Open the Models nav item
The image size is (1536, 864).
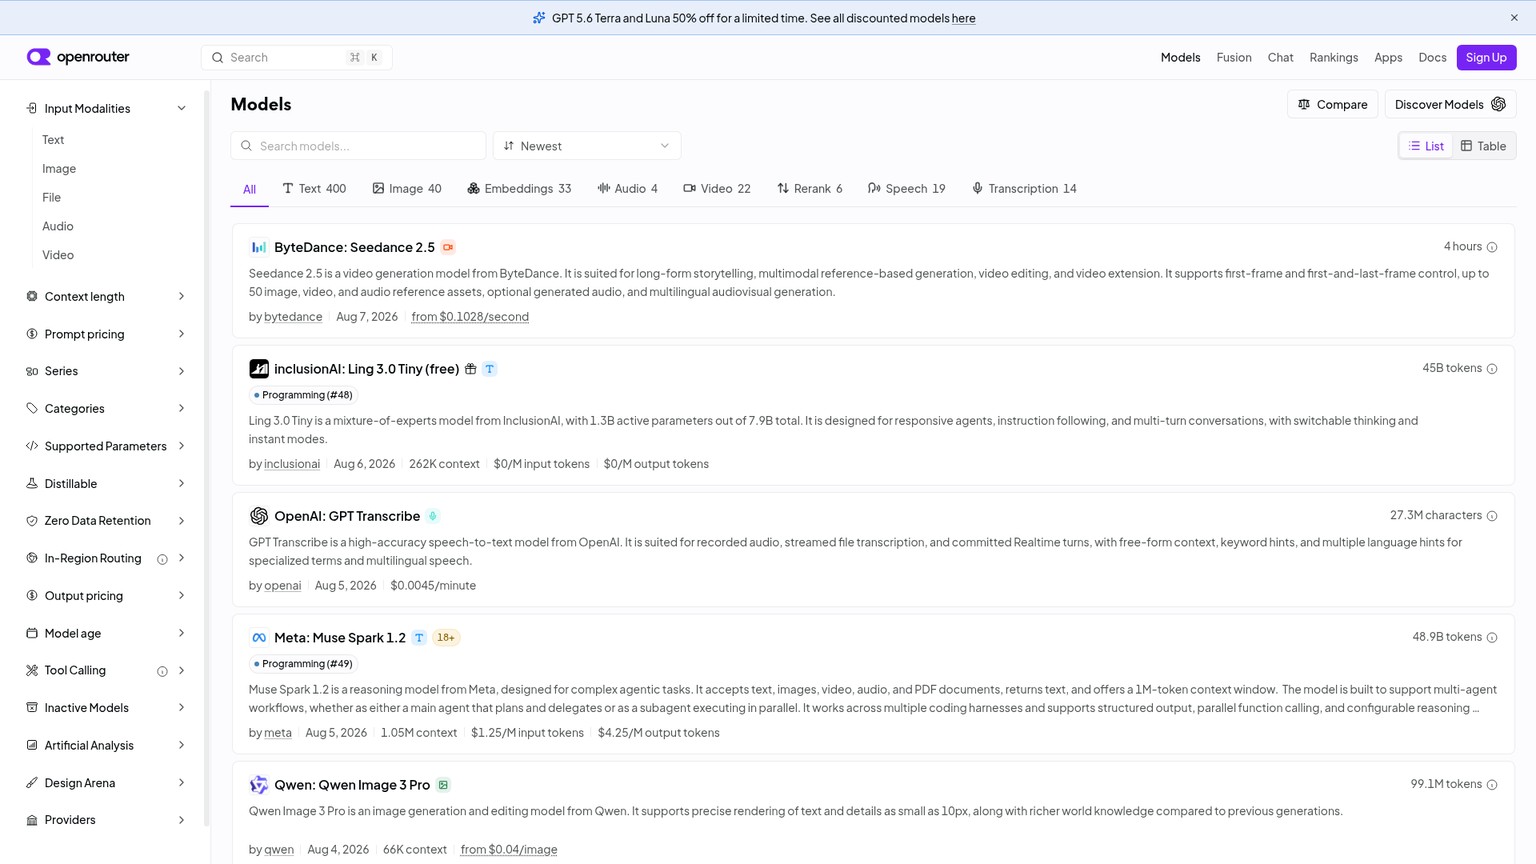(1180, 57)
